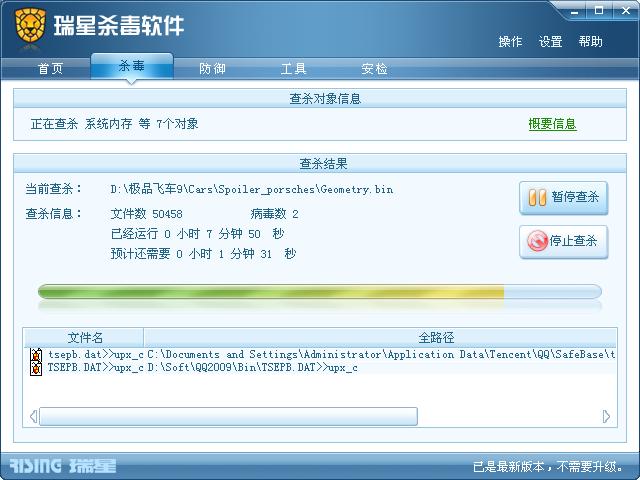The image size is (640, 480).
Task: Click the scan progress bar
Action: [x=320, y=292]
